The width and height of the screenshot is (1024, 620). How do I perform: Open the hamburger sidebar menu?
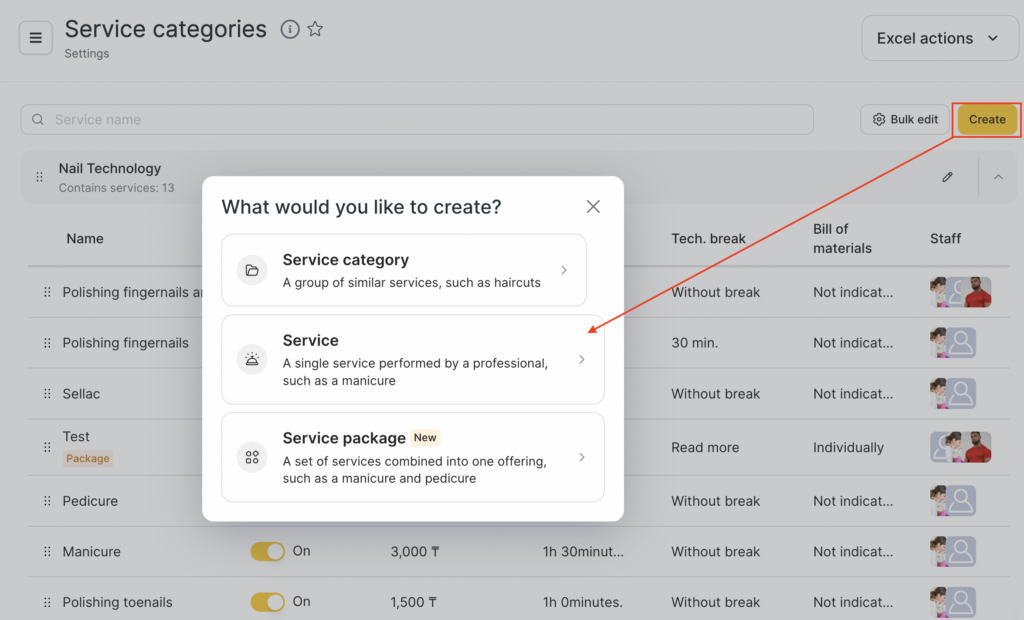pyautogui.click(x=36, y=38)
